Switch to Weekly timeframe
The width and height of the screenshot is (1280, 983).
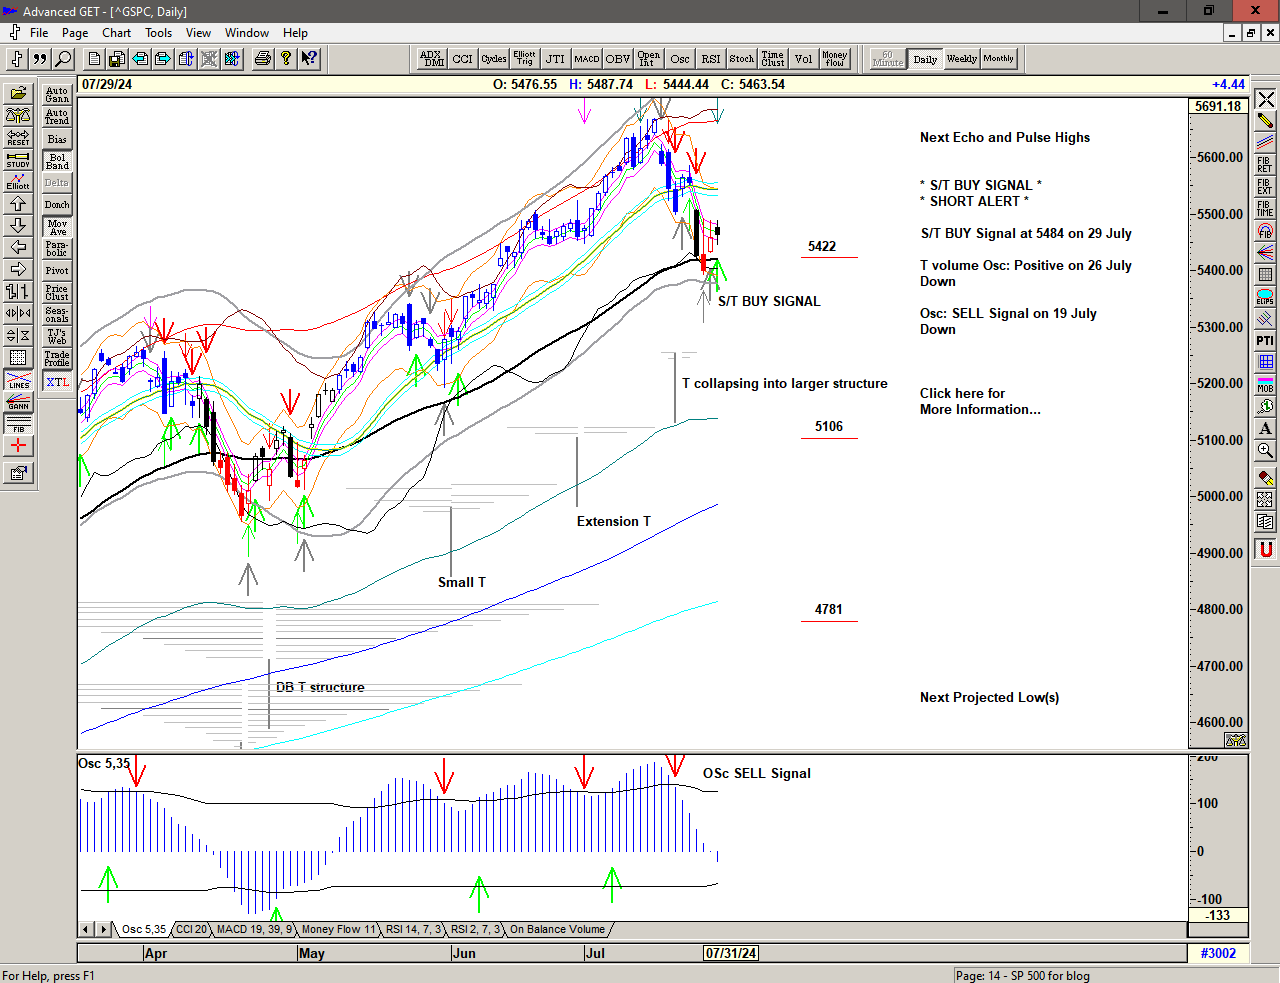pos(961,59)
